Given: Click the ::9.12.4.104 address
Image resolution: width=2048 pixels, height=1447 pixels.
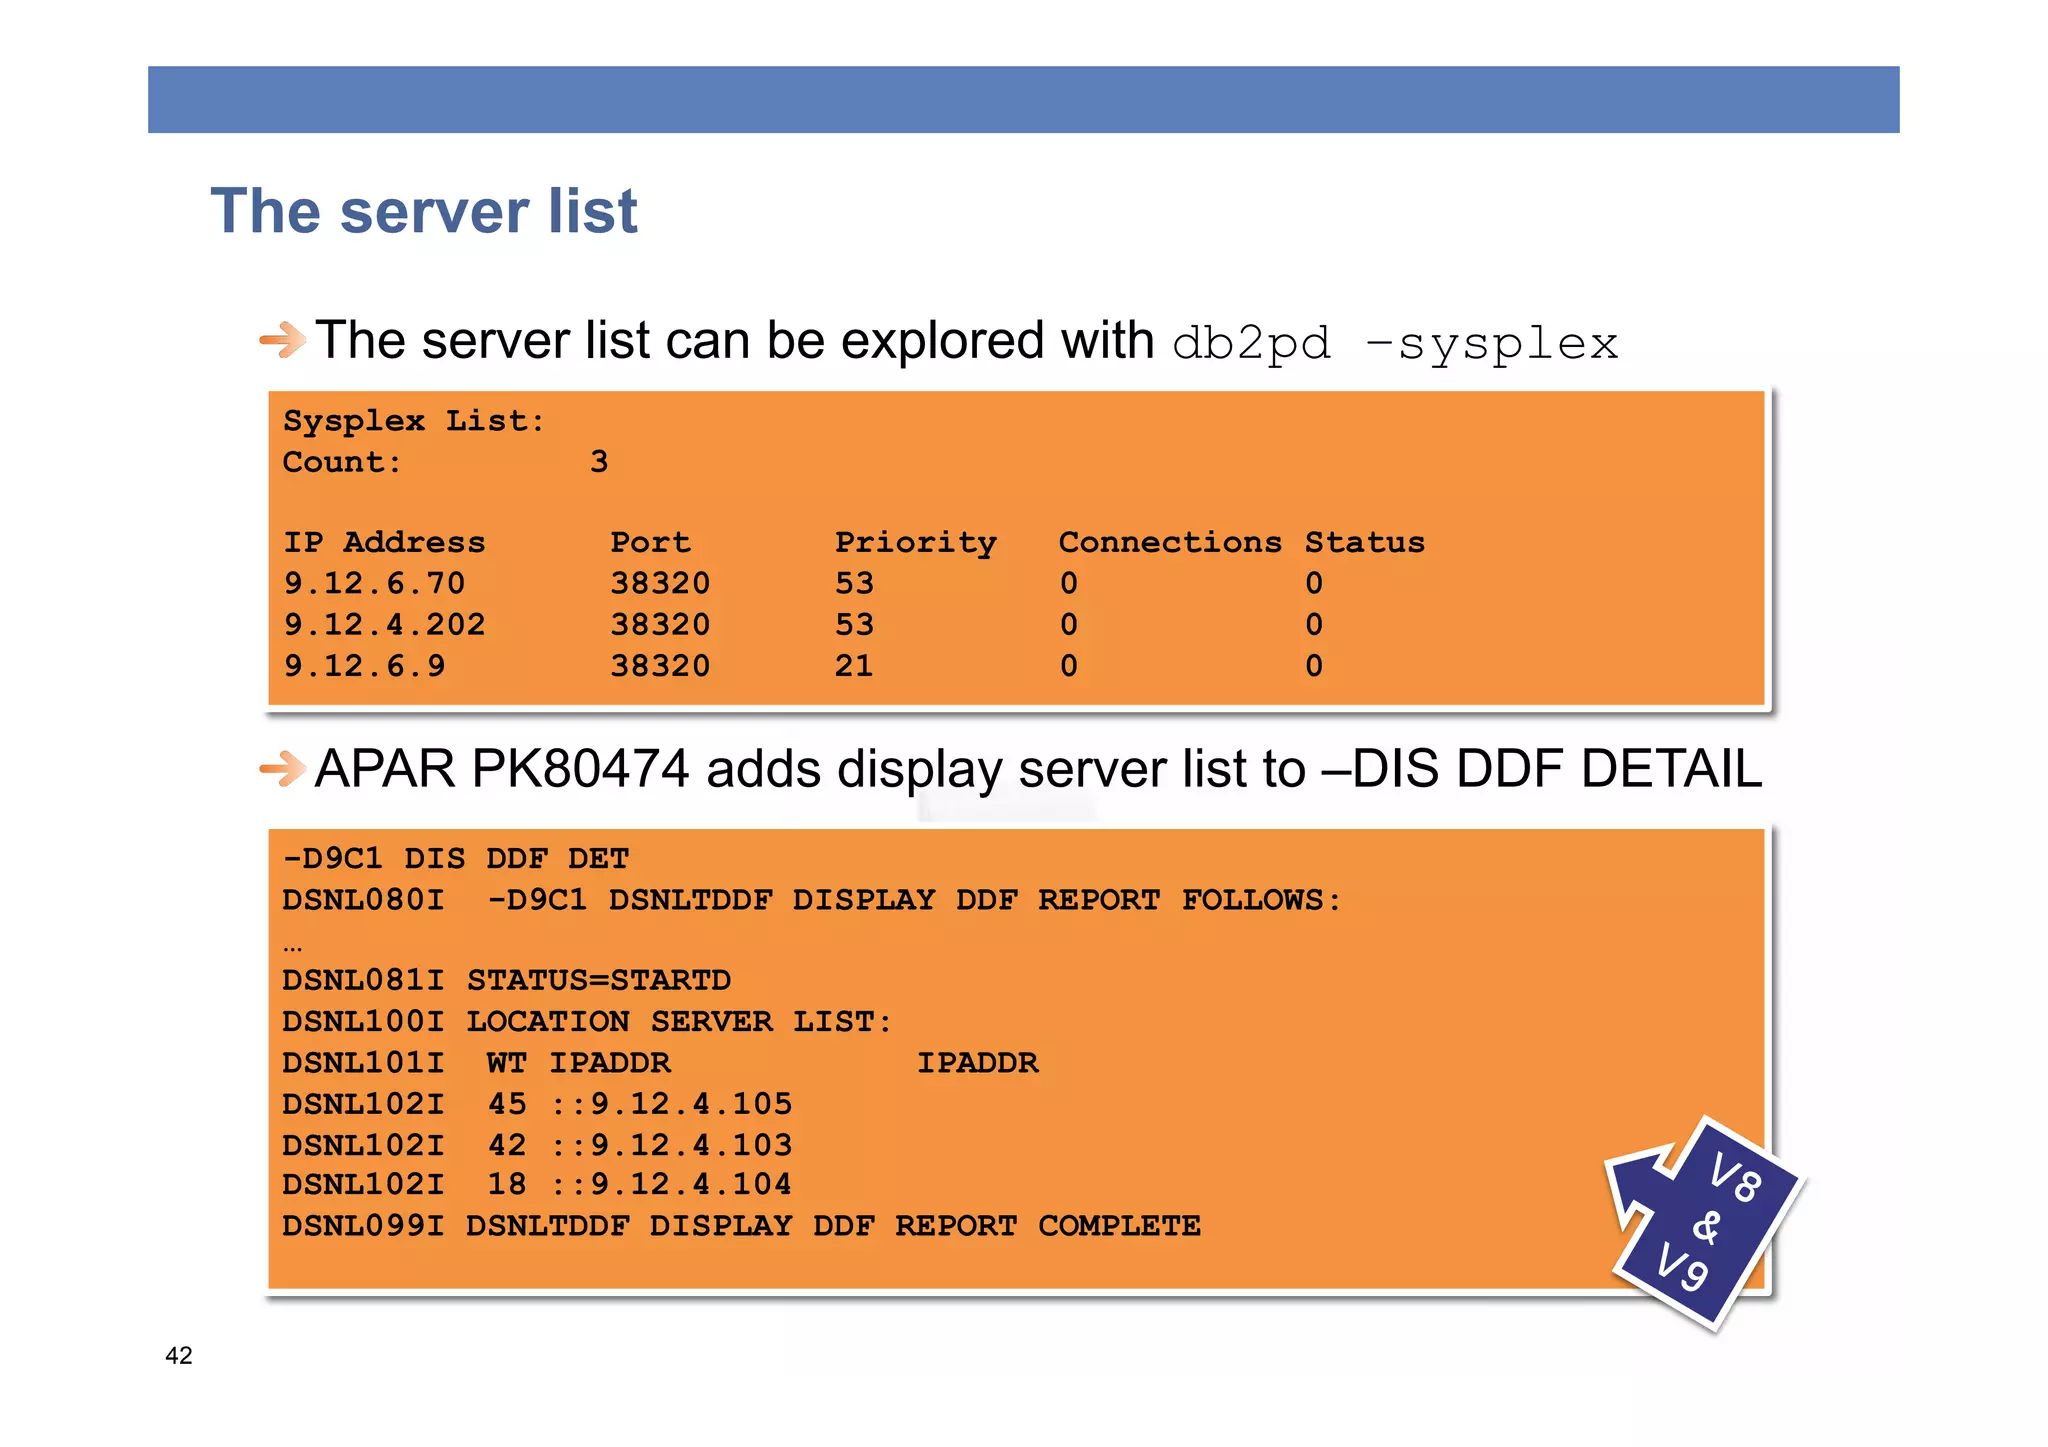Looking at the screenshot, I should tap(671, 1184).
